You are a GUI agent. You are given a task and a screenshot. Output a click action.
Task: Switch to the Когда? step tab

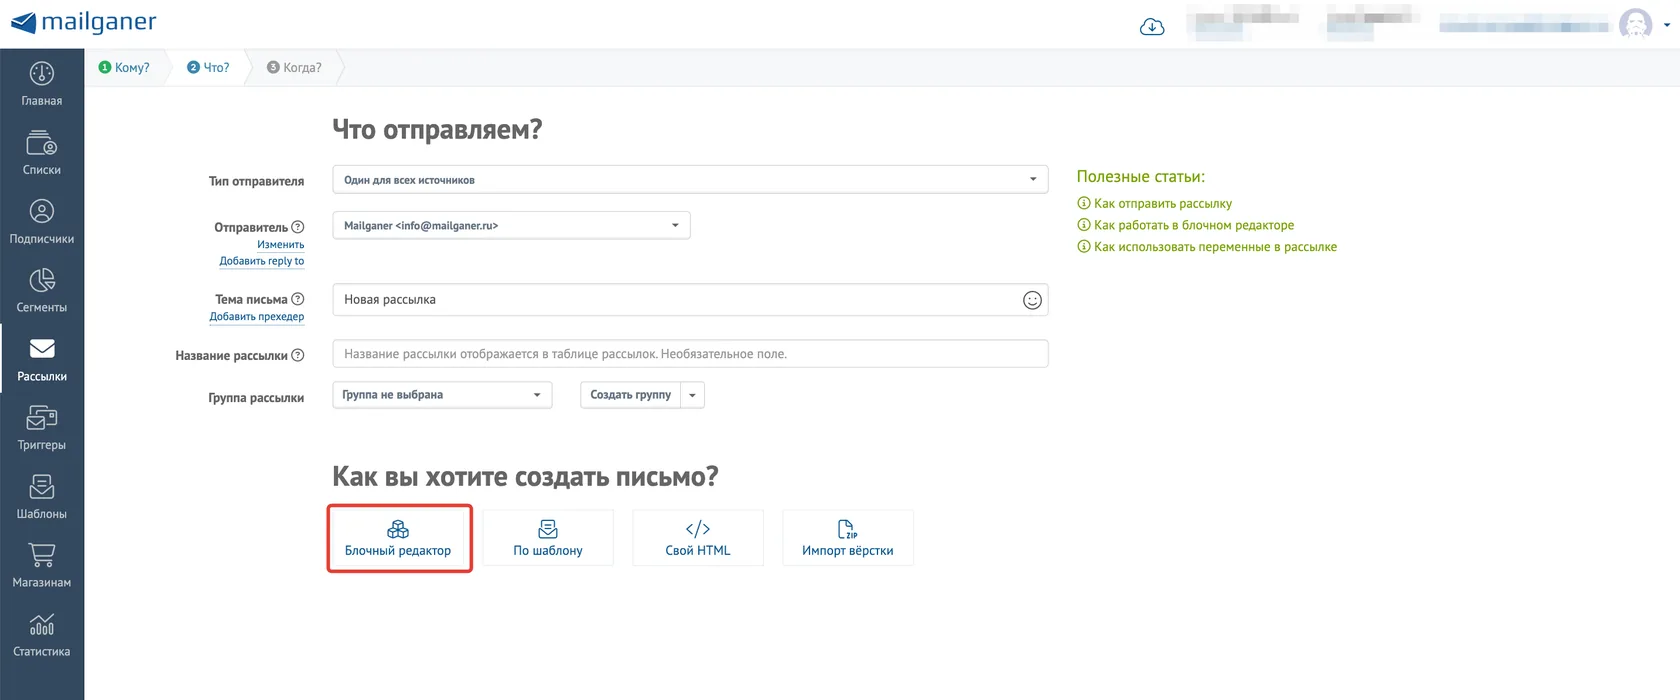click(x=294, y=67)
